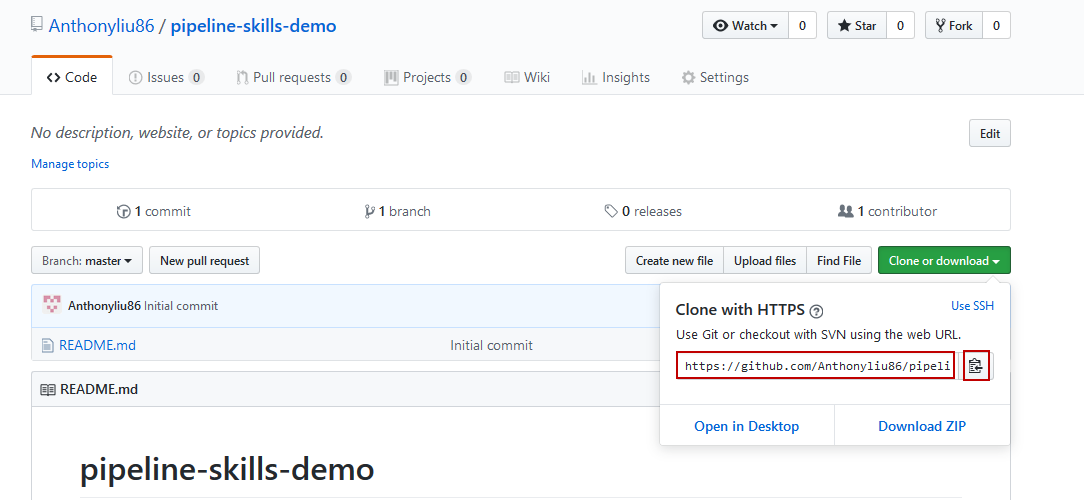This screenshot has width=1084, height=500.
Task: Click Anthonyliu86 avatar in commit row
Action: 53,305
